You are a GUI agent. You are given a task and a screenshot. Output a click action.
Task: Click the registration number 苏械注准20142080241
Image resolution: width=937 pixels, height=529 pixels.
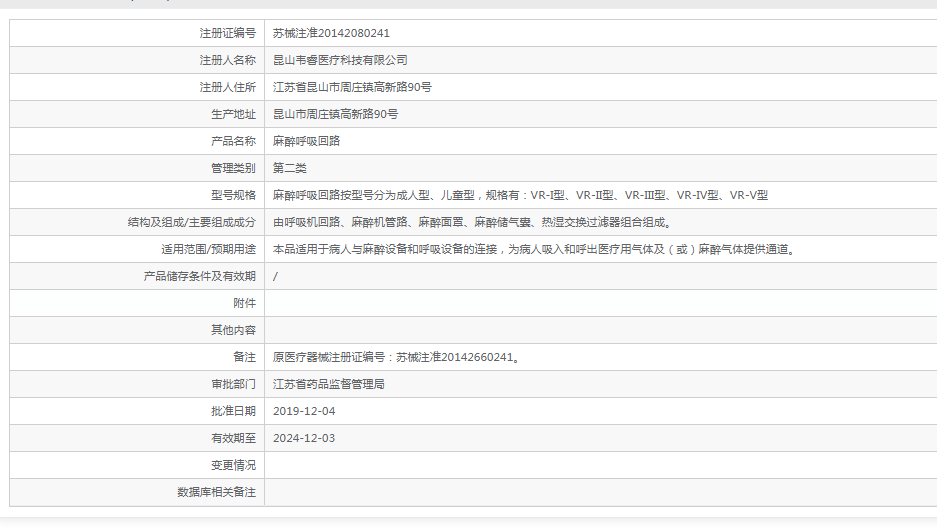click(x=331, y=33)
